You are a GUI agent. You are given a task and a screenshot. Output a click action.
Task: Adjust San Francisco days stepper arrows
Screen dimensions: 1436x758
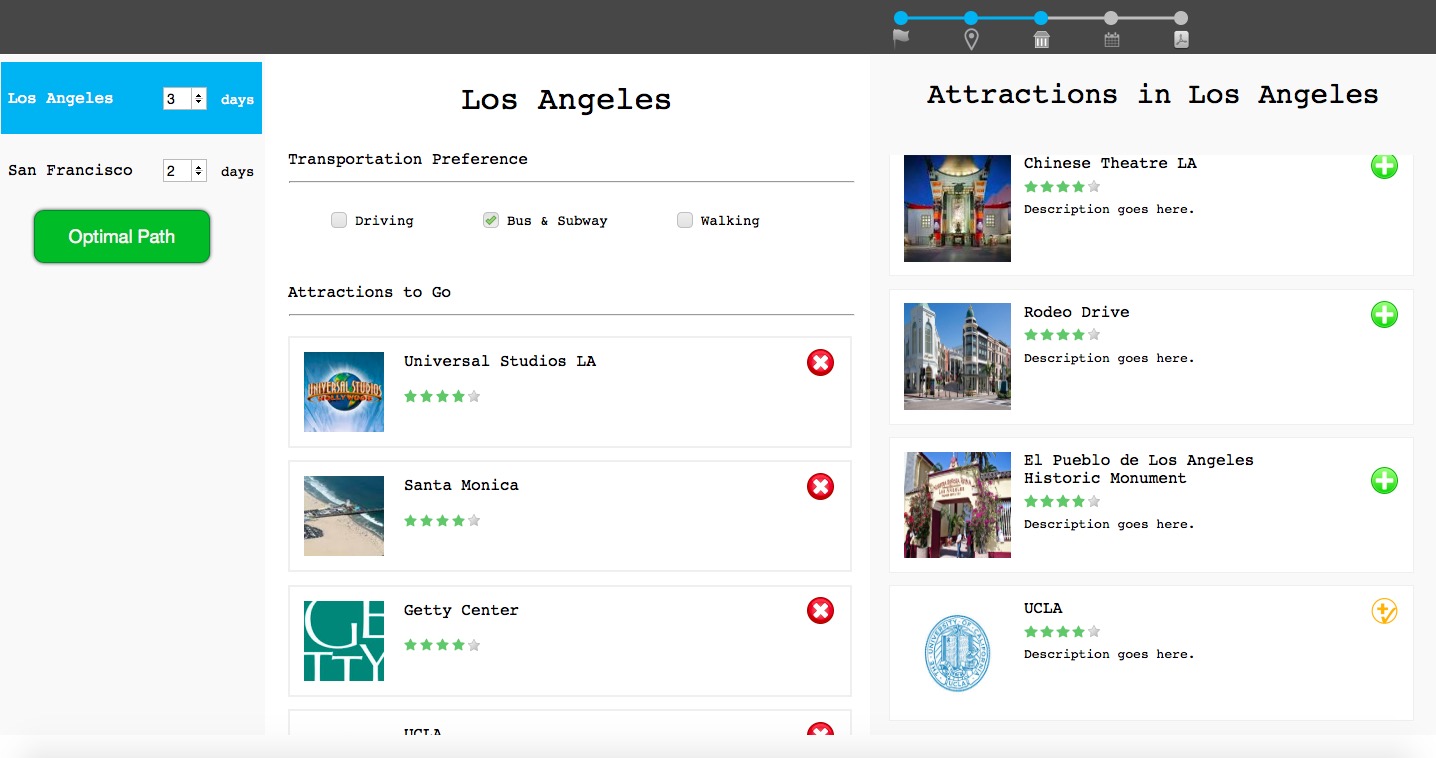(199, 171)
